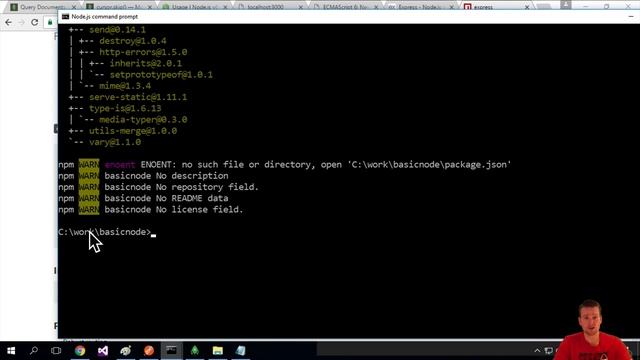
Task: Open the taskbar search magnifier
Action: click(x=34, y=351)
